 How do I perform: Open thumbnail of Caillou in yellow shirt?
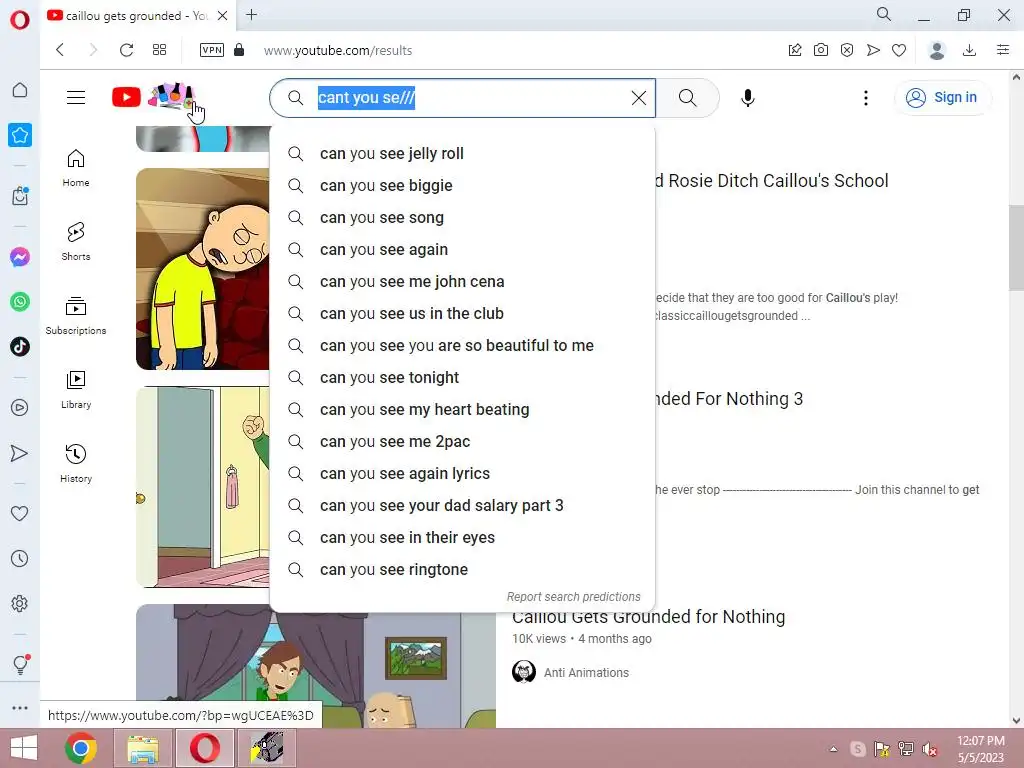202,269
